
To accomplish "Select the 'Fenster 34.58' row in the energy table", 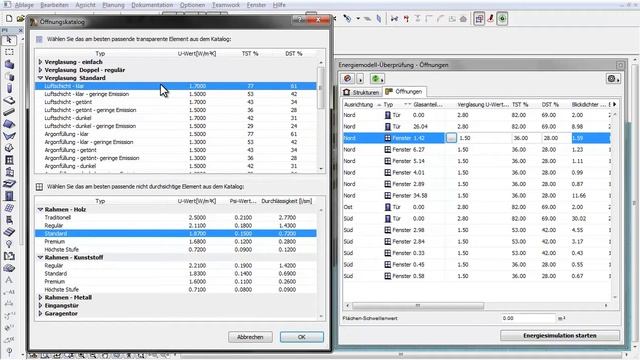I will point(477,196).
